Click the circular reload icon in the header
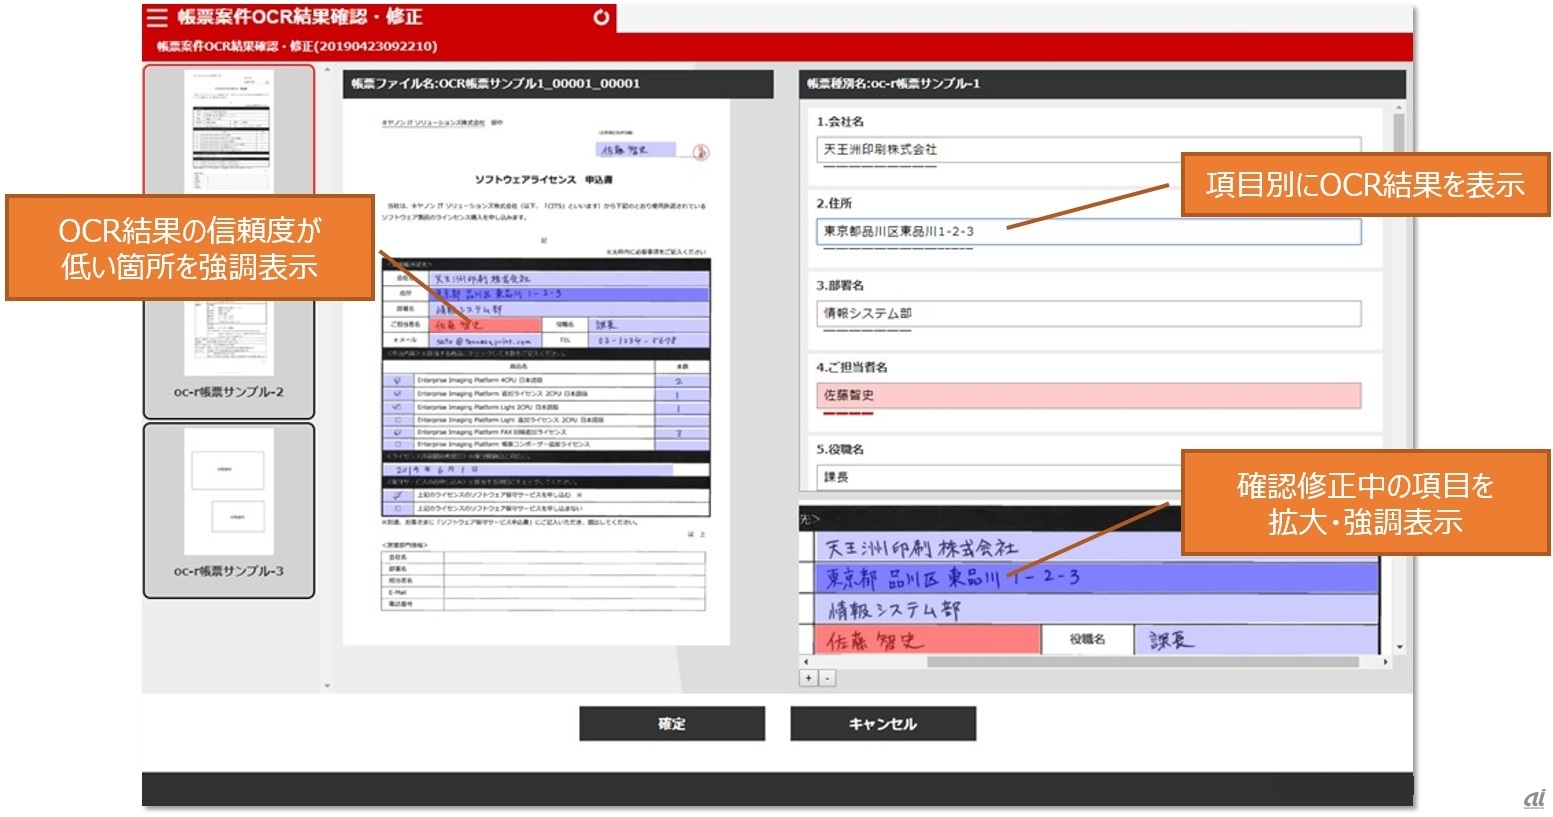Screen dimensions: 1553x817 pyautogui.click(x=601, y=17)
